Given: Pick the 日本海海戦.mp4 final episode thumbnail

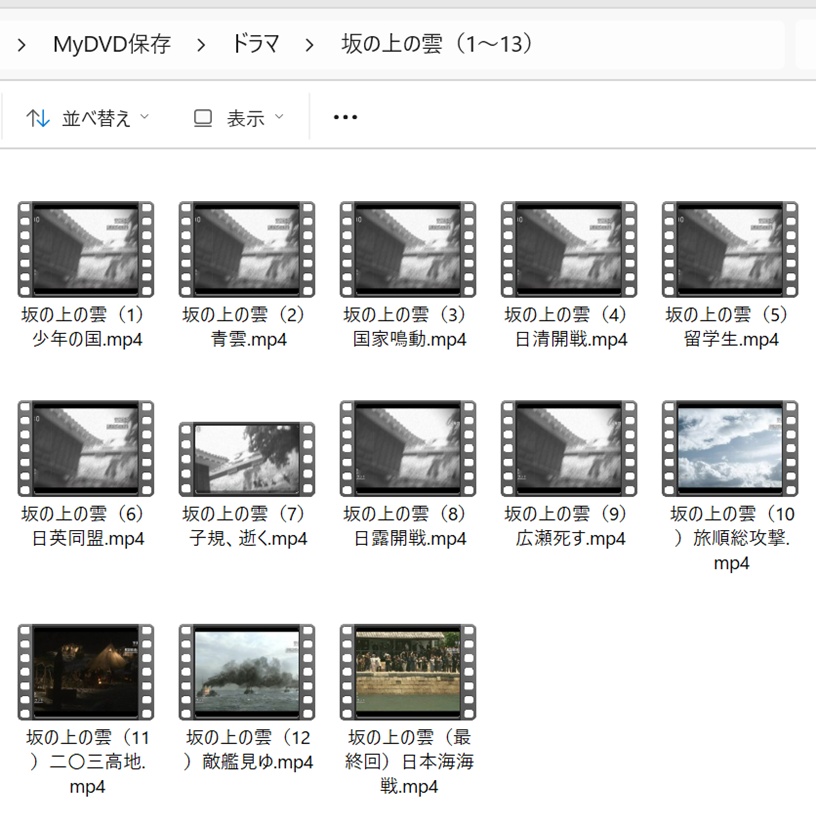Looking at the screenshot, I should 408,672.
